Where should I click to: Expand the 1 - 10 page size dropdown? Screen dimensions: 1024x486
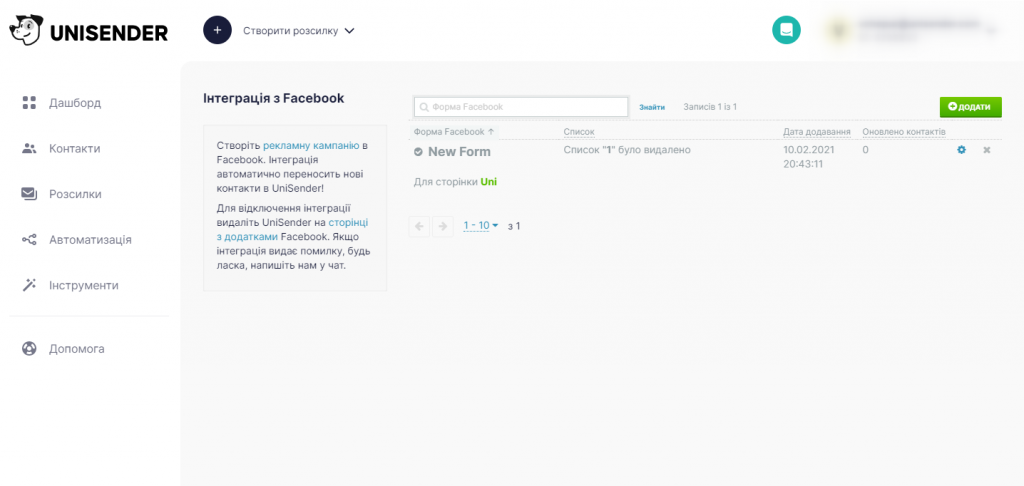[481, 225]
